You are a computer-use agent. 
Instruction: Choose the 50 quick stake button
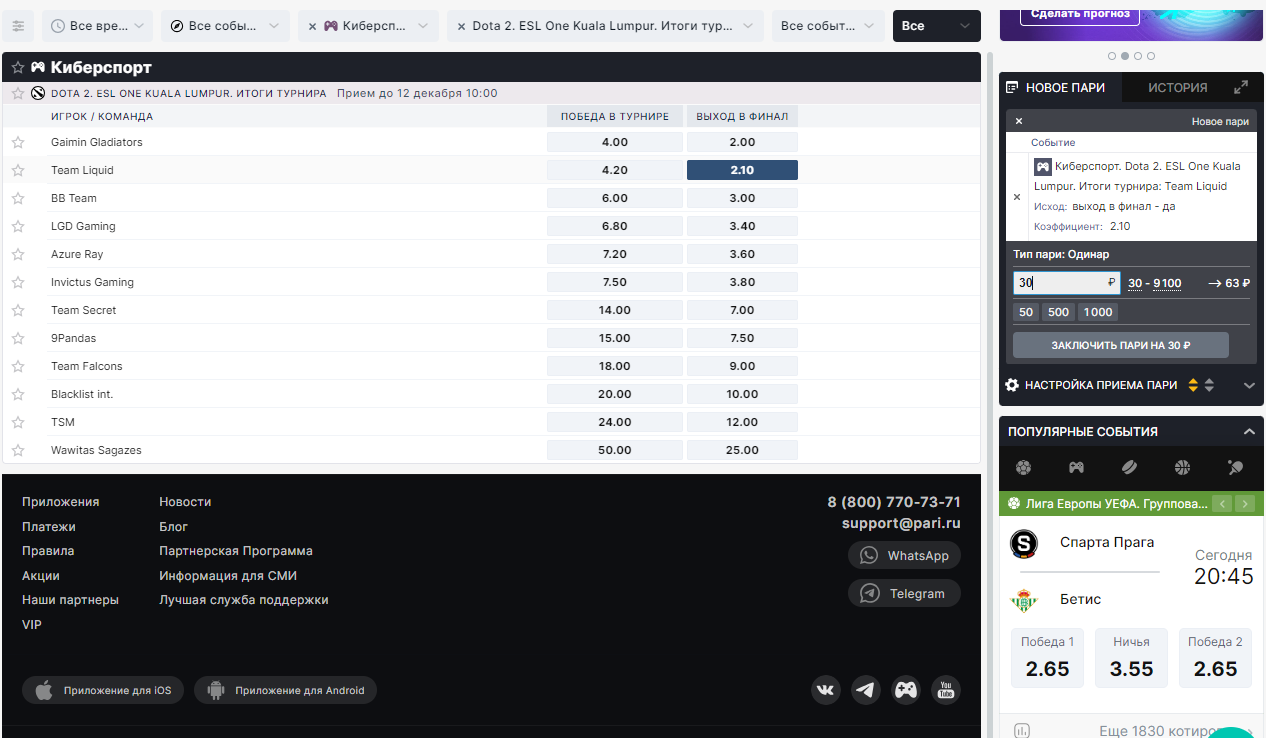click(1026, 312)
